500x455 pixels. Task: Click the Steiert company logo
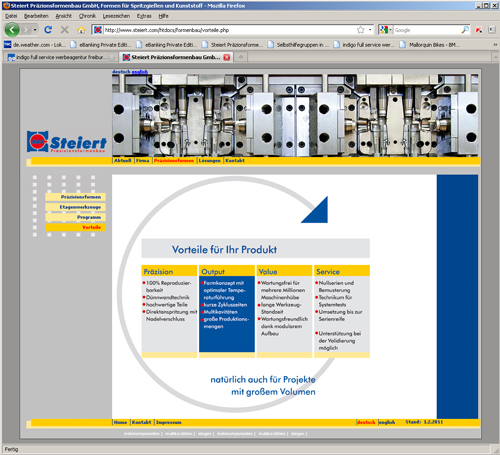pyautogui.click(x=67, y=142)
